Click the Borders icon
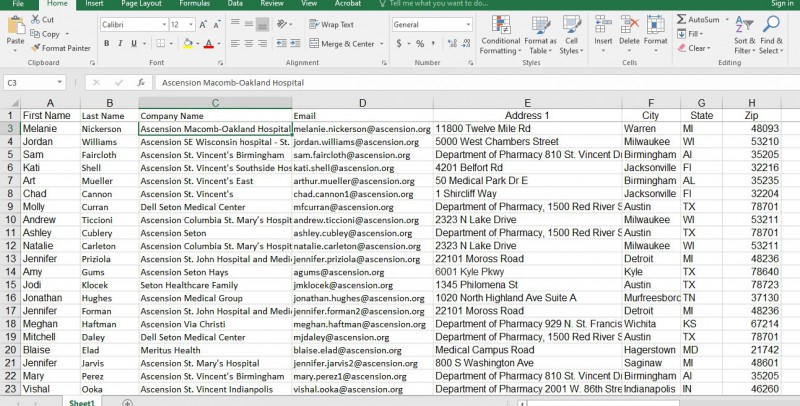 [160, 44]
